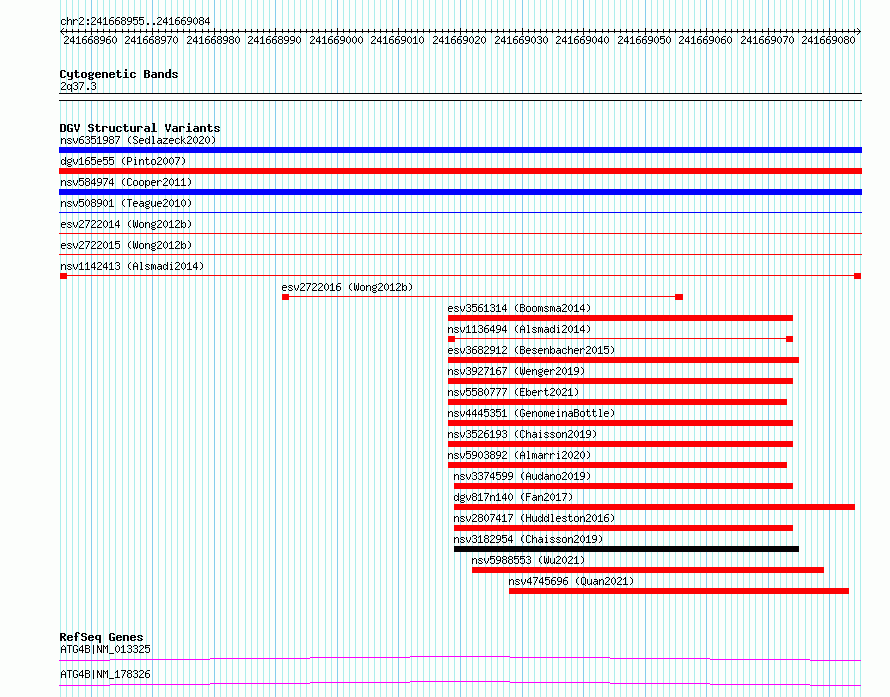Select esv3682912 (Besenbacher2015) label

click(x=531, y=350)
